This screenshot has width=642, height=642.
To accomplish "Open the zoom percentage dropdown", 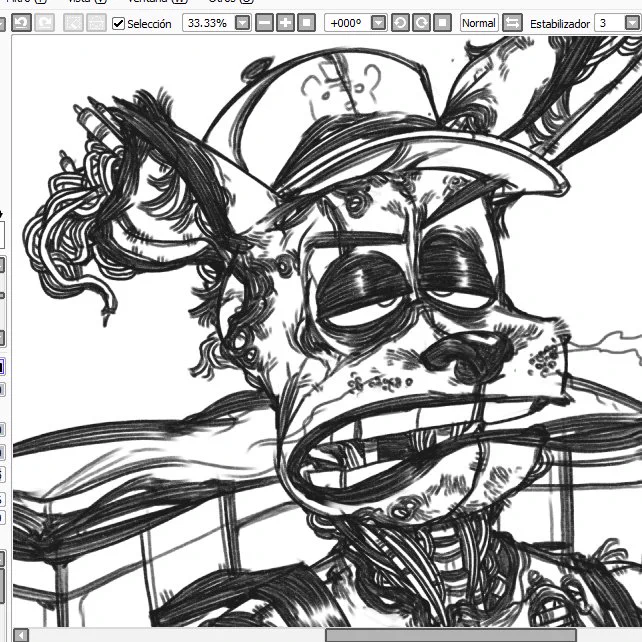I will pyautogui.click(x=242, y=23).
